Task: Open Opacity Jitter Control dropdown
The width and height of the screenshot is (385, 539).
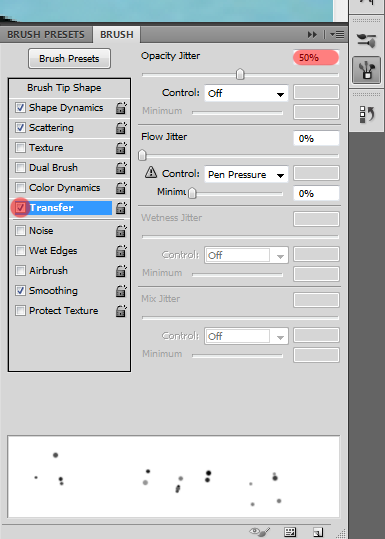Action: click(246, 93)
